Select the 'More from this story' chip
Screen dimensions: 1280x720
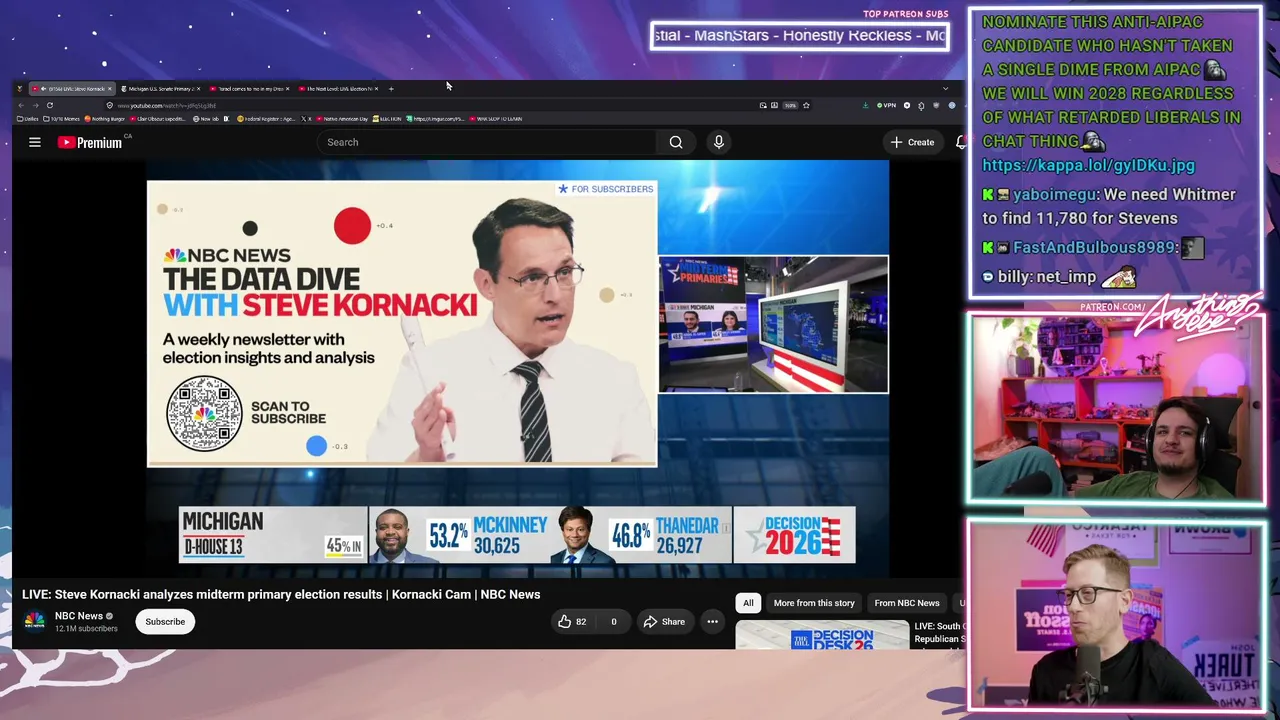coord(814,603)
